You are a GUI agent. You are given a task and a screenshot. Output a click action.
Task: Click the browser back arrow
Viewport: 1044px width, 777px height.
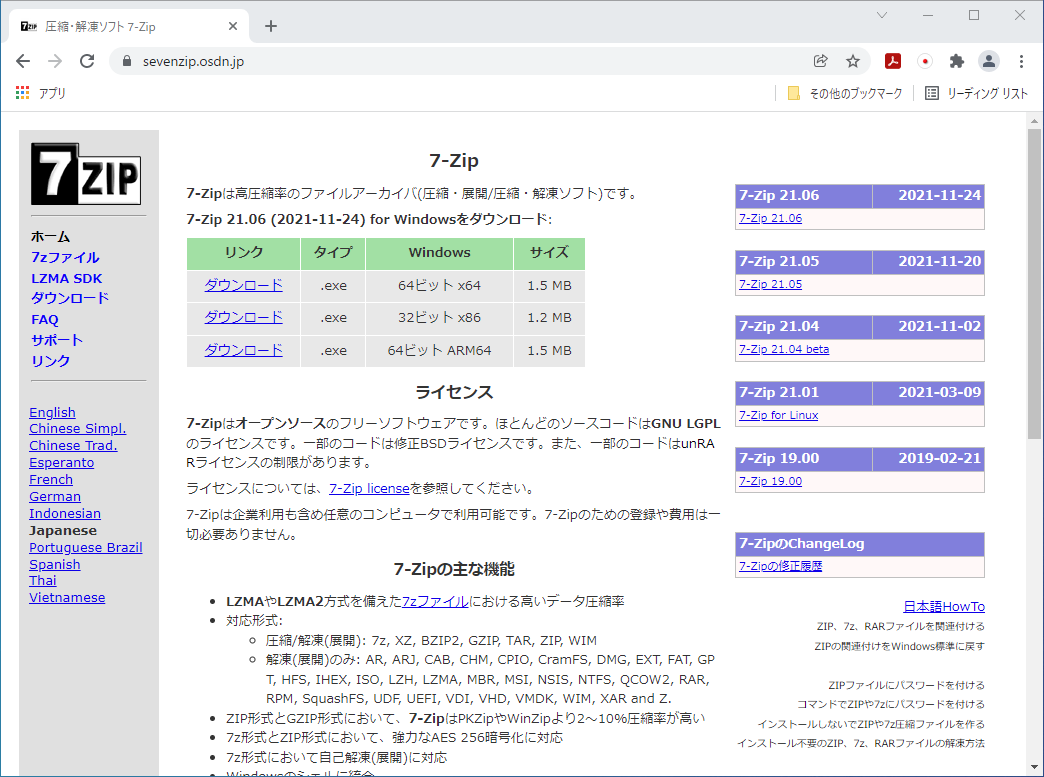[23, 61]
